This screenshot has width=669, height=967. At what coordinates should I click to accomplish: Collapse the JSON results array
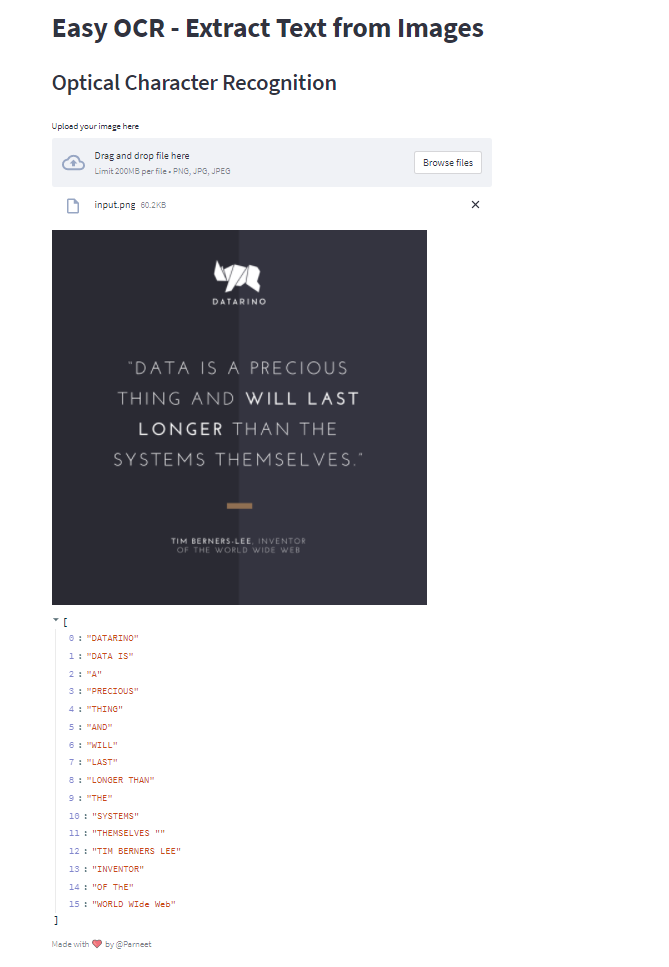56,620
